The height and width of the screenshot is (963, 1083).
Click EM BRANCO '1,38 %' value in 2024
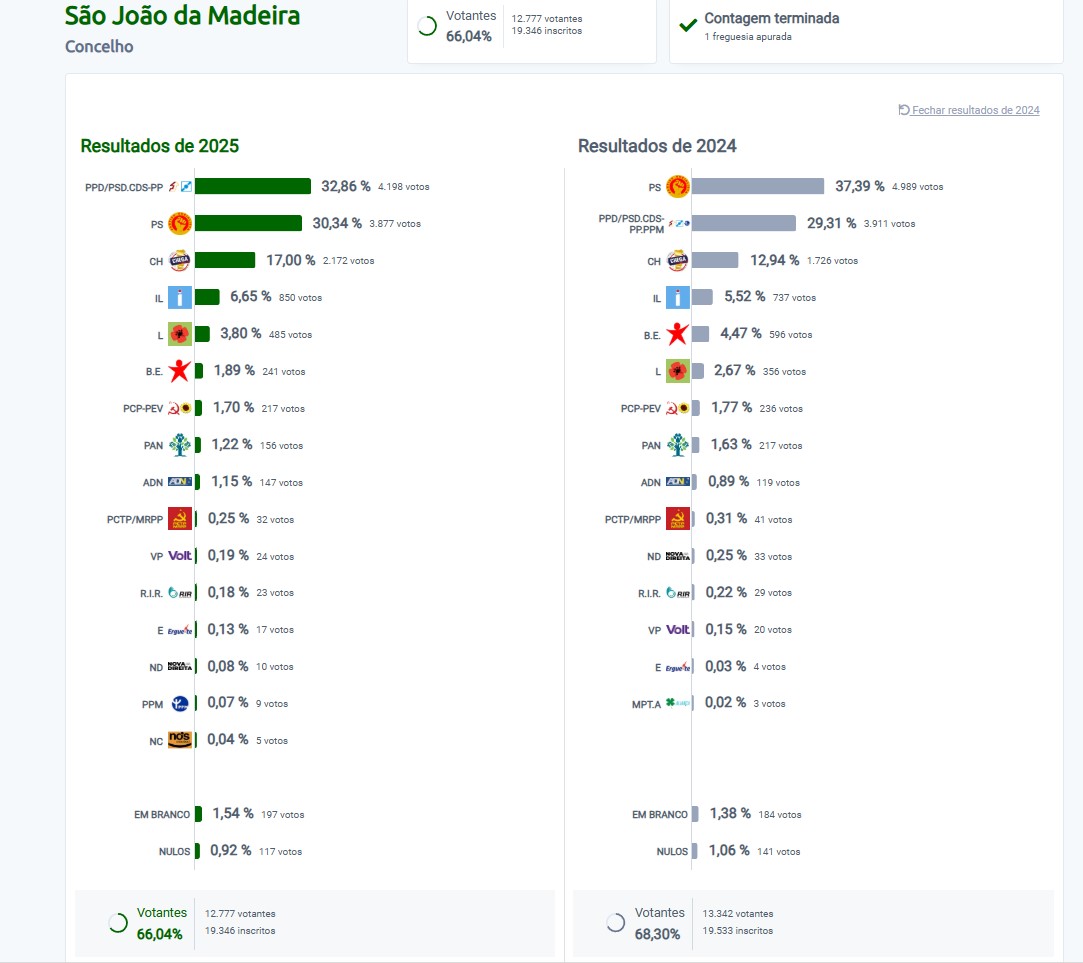(x=730, y=814)
